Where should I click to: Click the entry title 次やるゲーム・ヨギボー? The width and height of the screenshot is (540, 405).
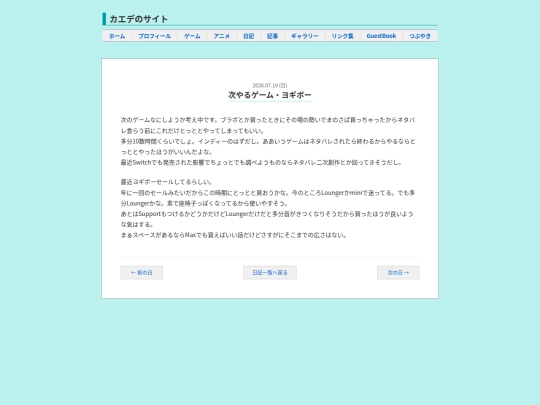click(x=270, y=95)
